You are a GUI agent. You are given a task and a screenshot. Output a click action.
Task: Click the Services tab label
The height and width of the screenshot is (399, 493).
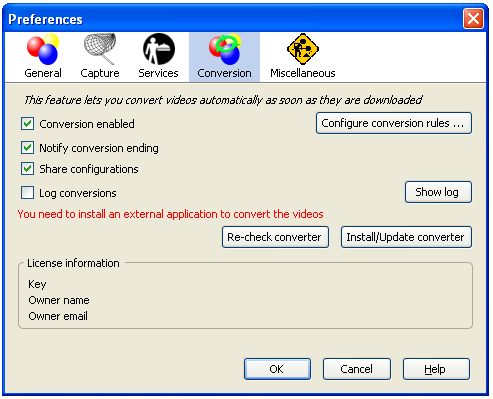[159, 73]
